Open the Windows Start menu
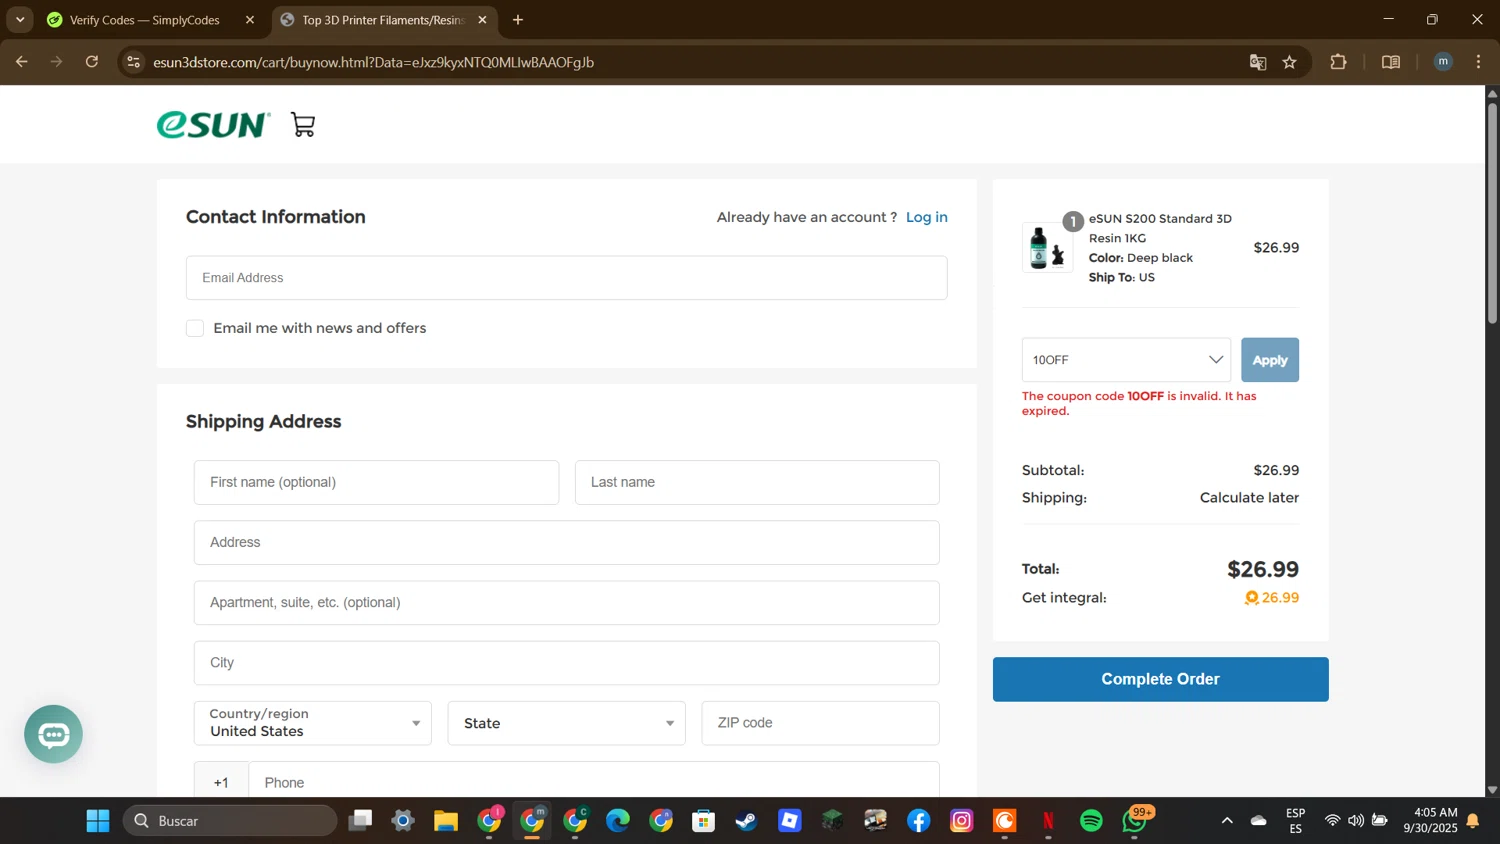The image size is (1500, 844). pos(98,821)
